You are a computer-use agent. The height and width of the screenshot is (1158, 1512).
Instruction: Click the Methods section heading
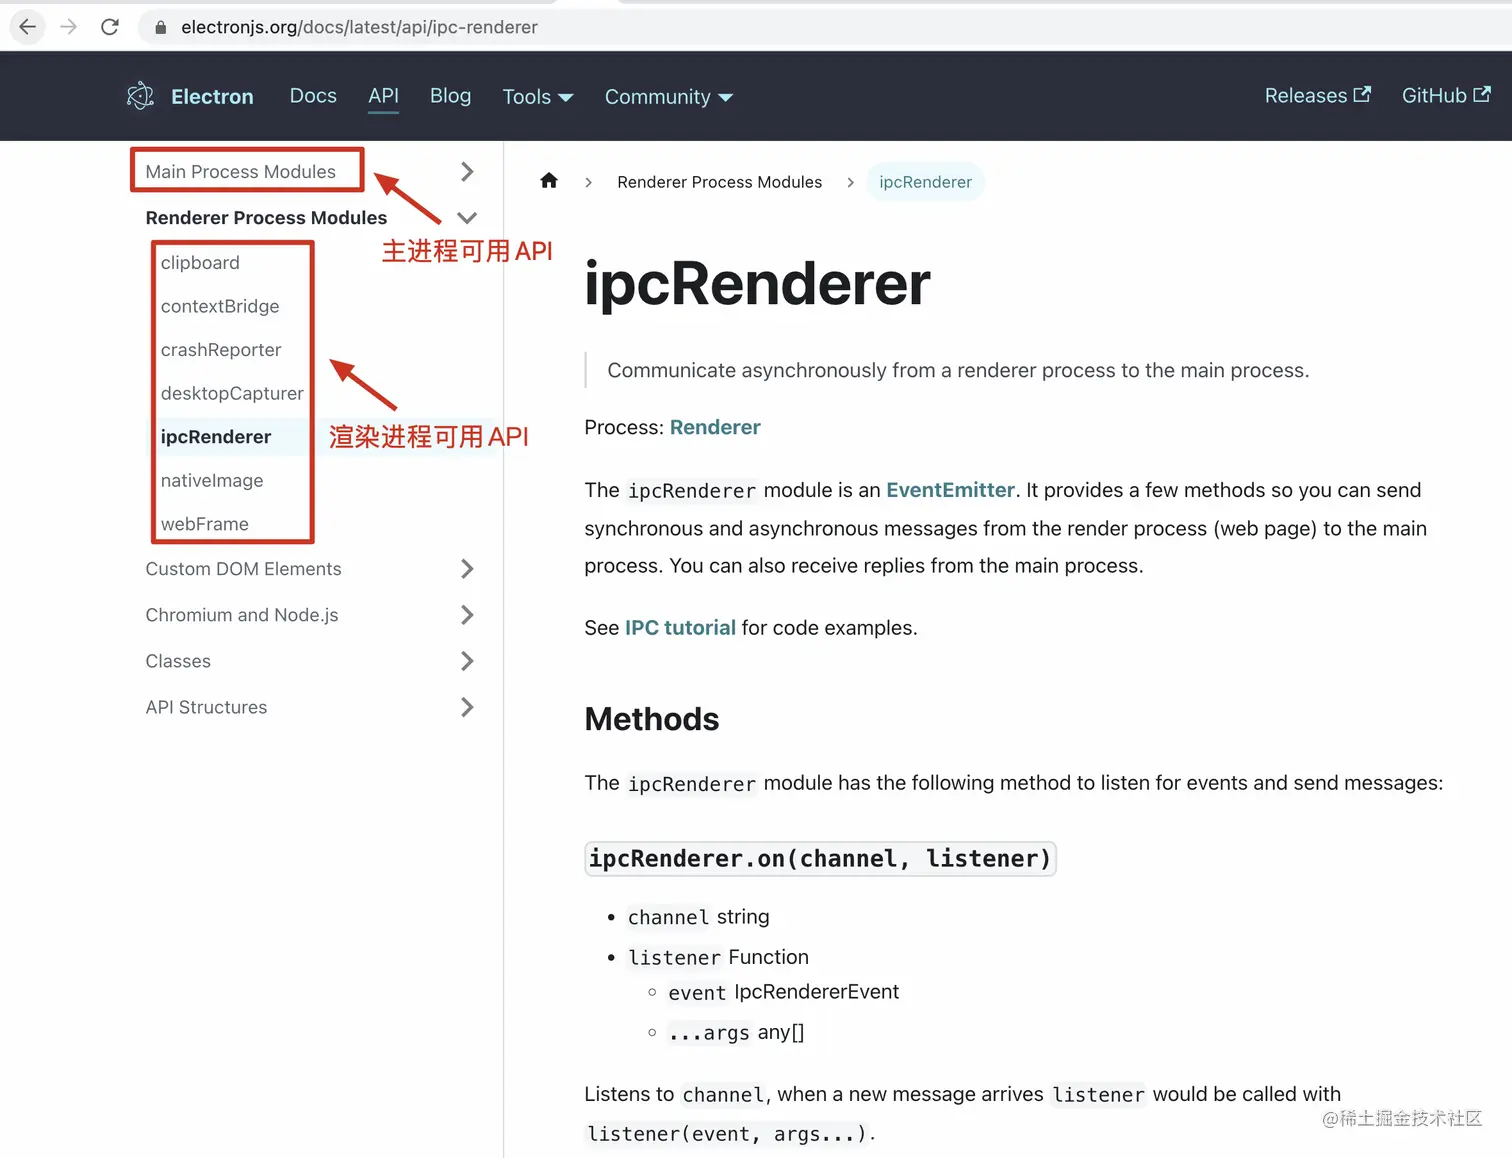(652, 719)
